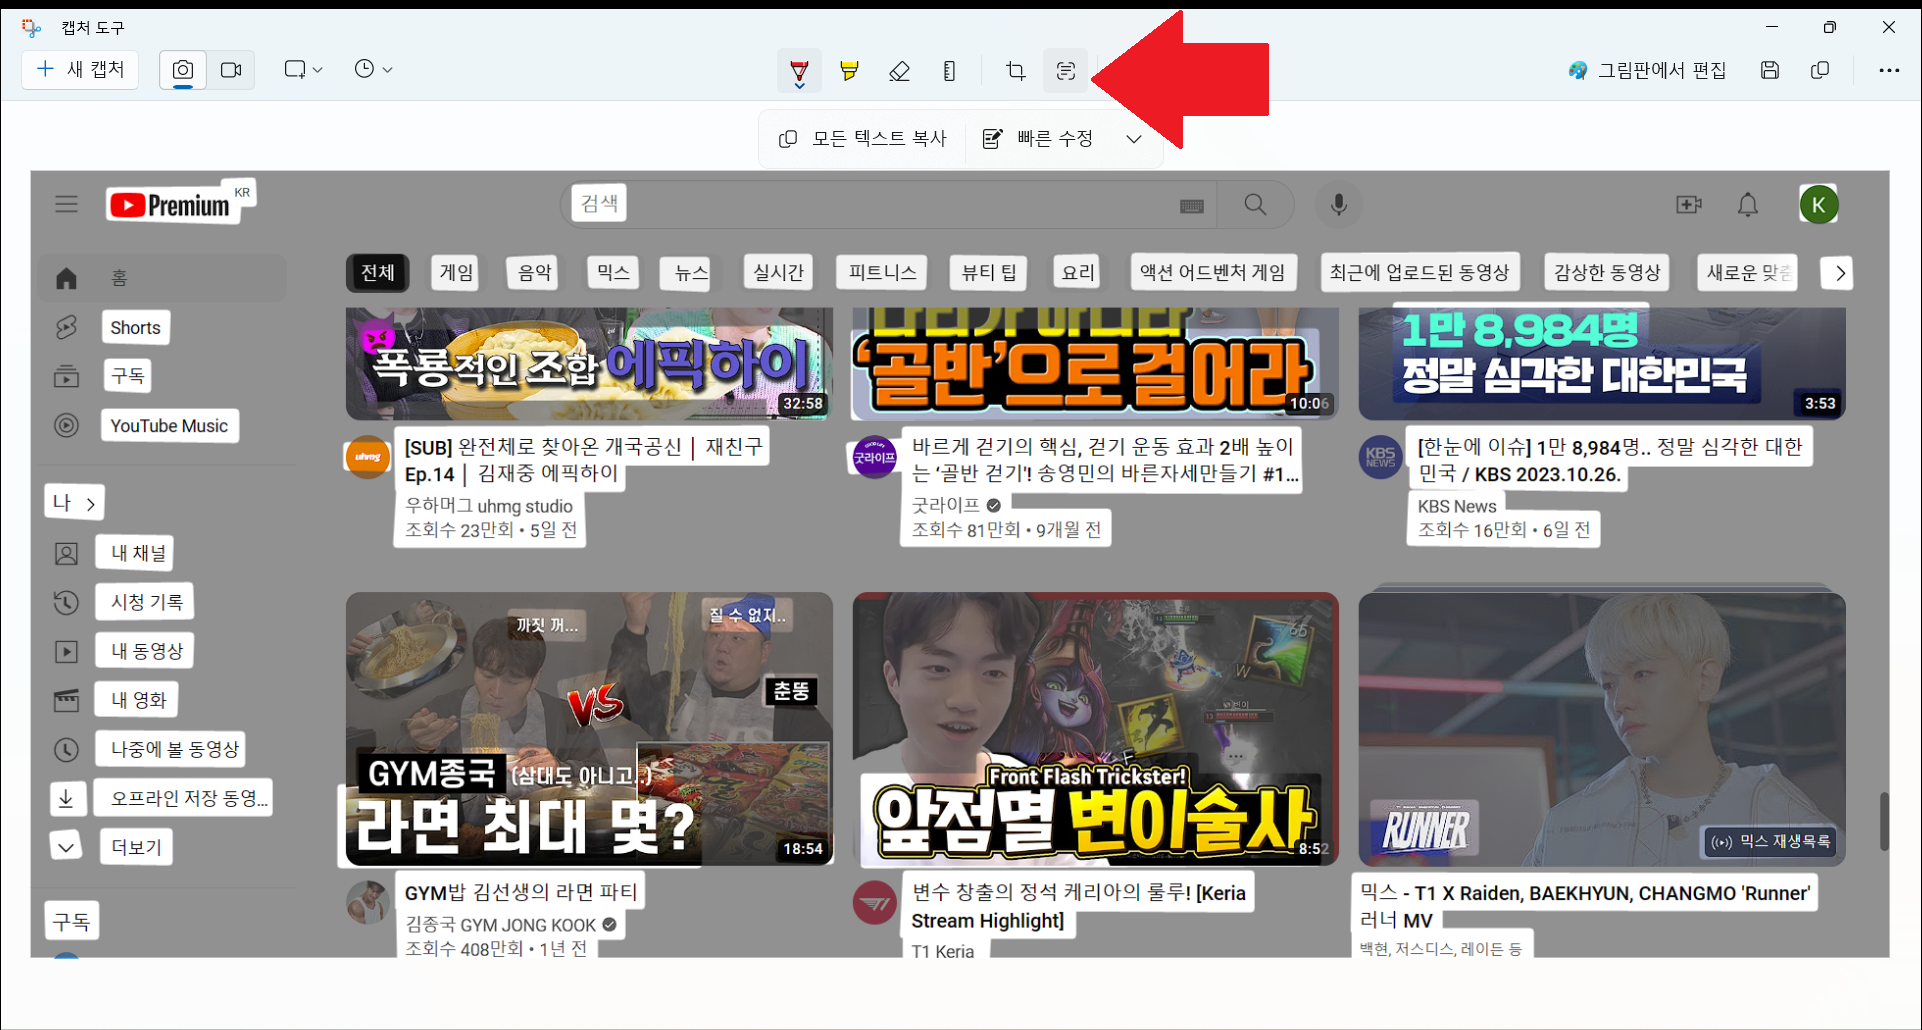Open YouTube Music in sidebar
The width and height of the screenshot is (1922, 1030).
pyautogui.click(x=169, y=426)
